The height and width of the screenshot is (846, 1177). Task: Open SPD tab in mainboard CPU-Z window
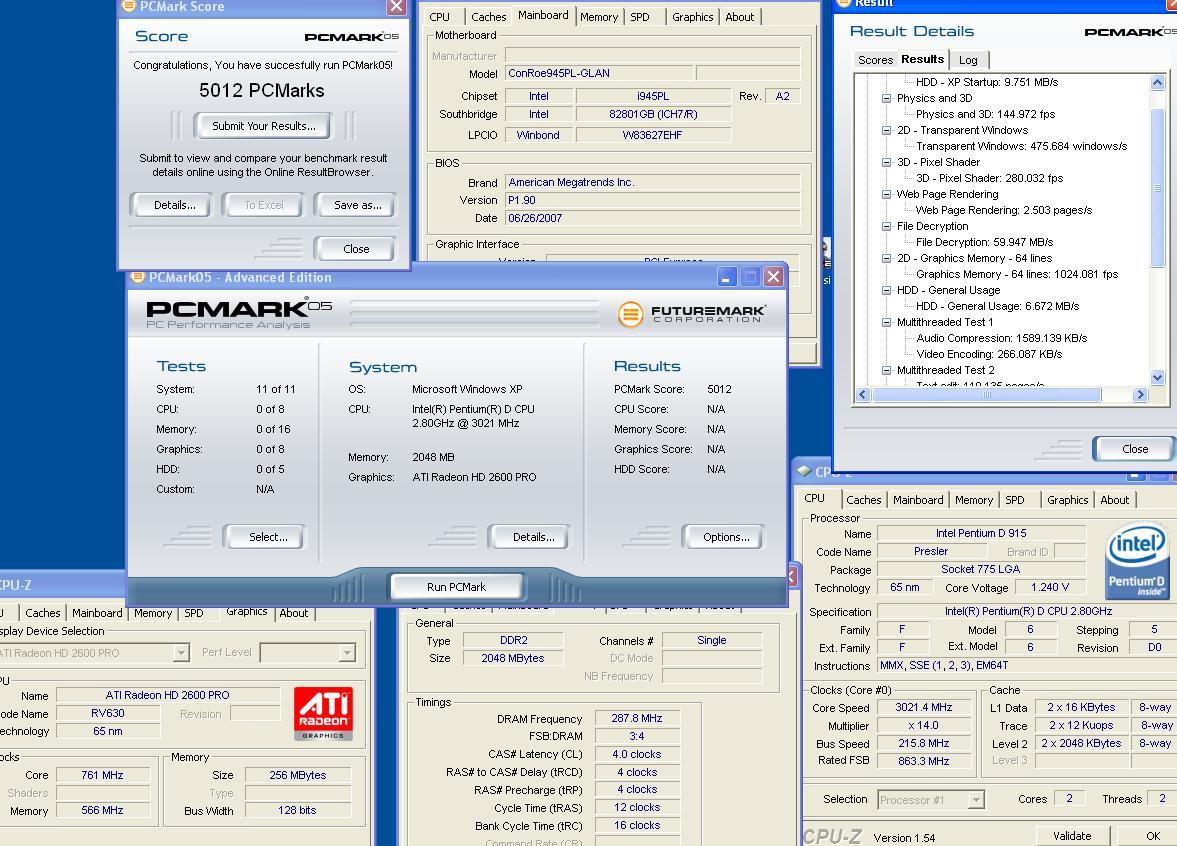[640, 17]
